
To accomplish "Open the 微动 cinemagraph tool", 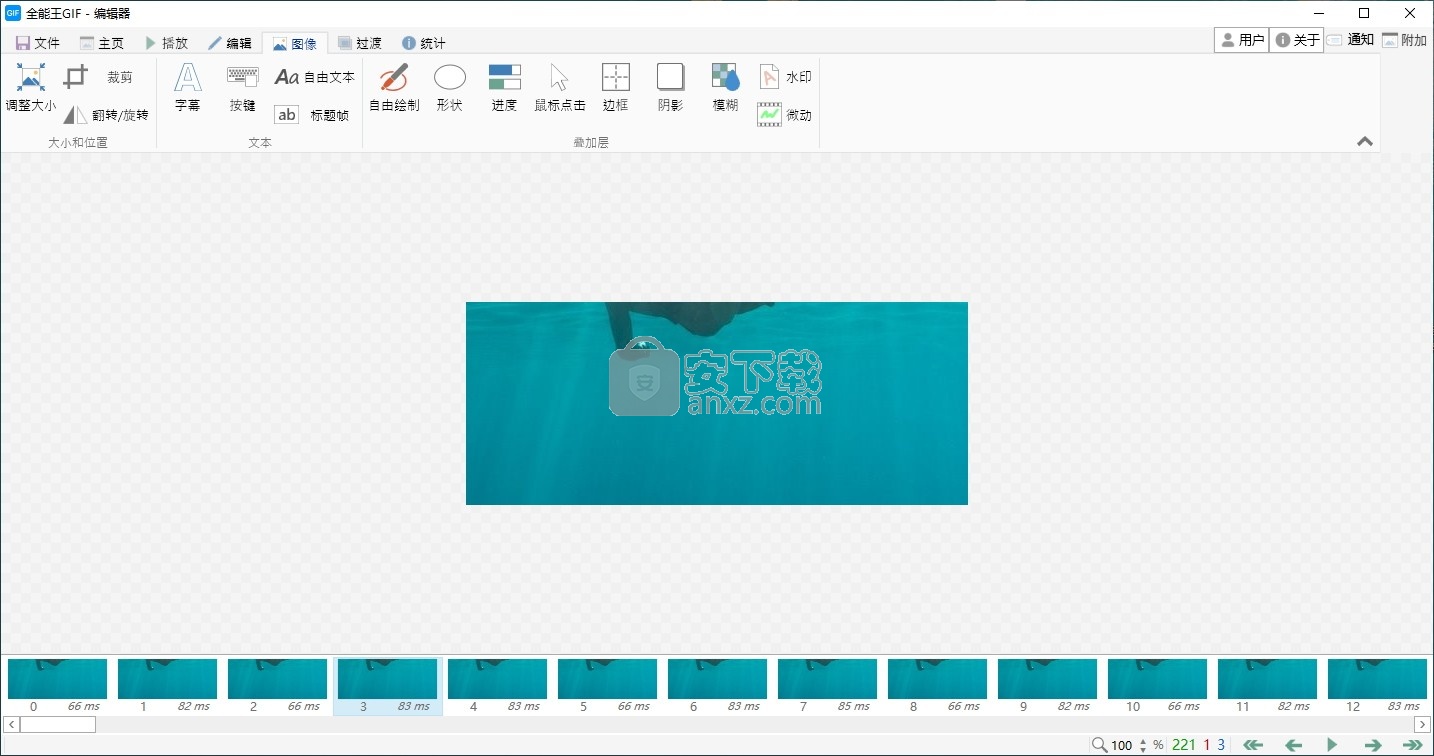I will tap(785, 115).
